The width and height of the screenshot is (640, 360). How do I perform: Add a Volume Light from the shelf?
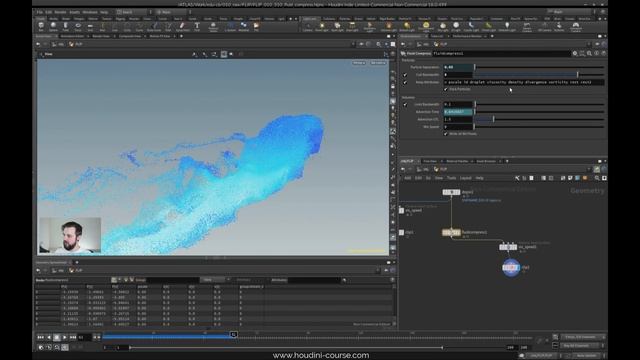point(389,27)
